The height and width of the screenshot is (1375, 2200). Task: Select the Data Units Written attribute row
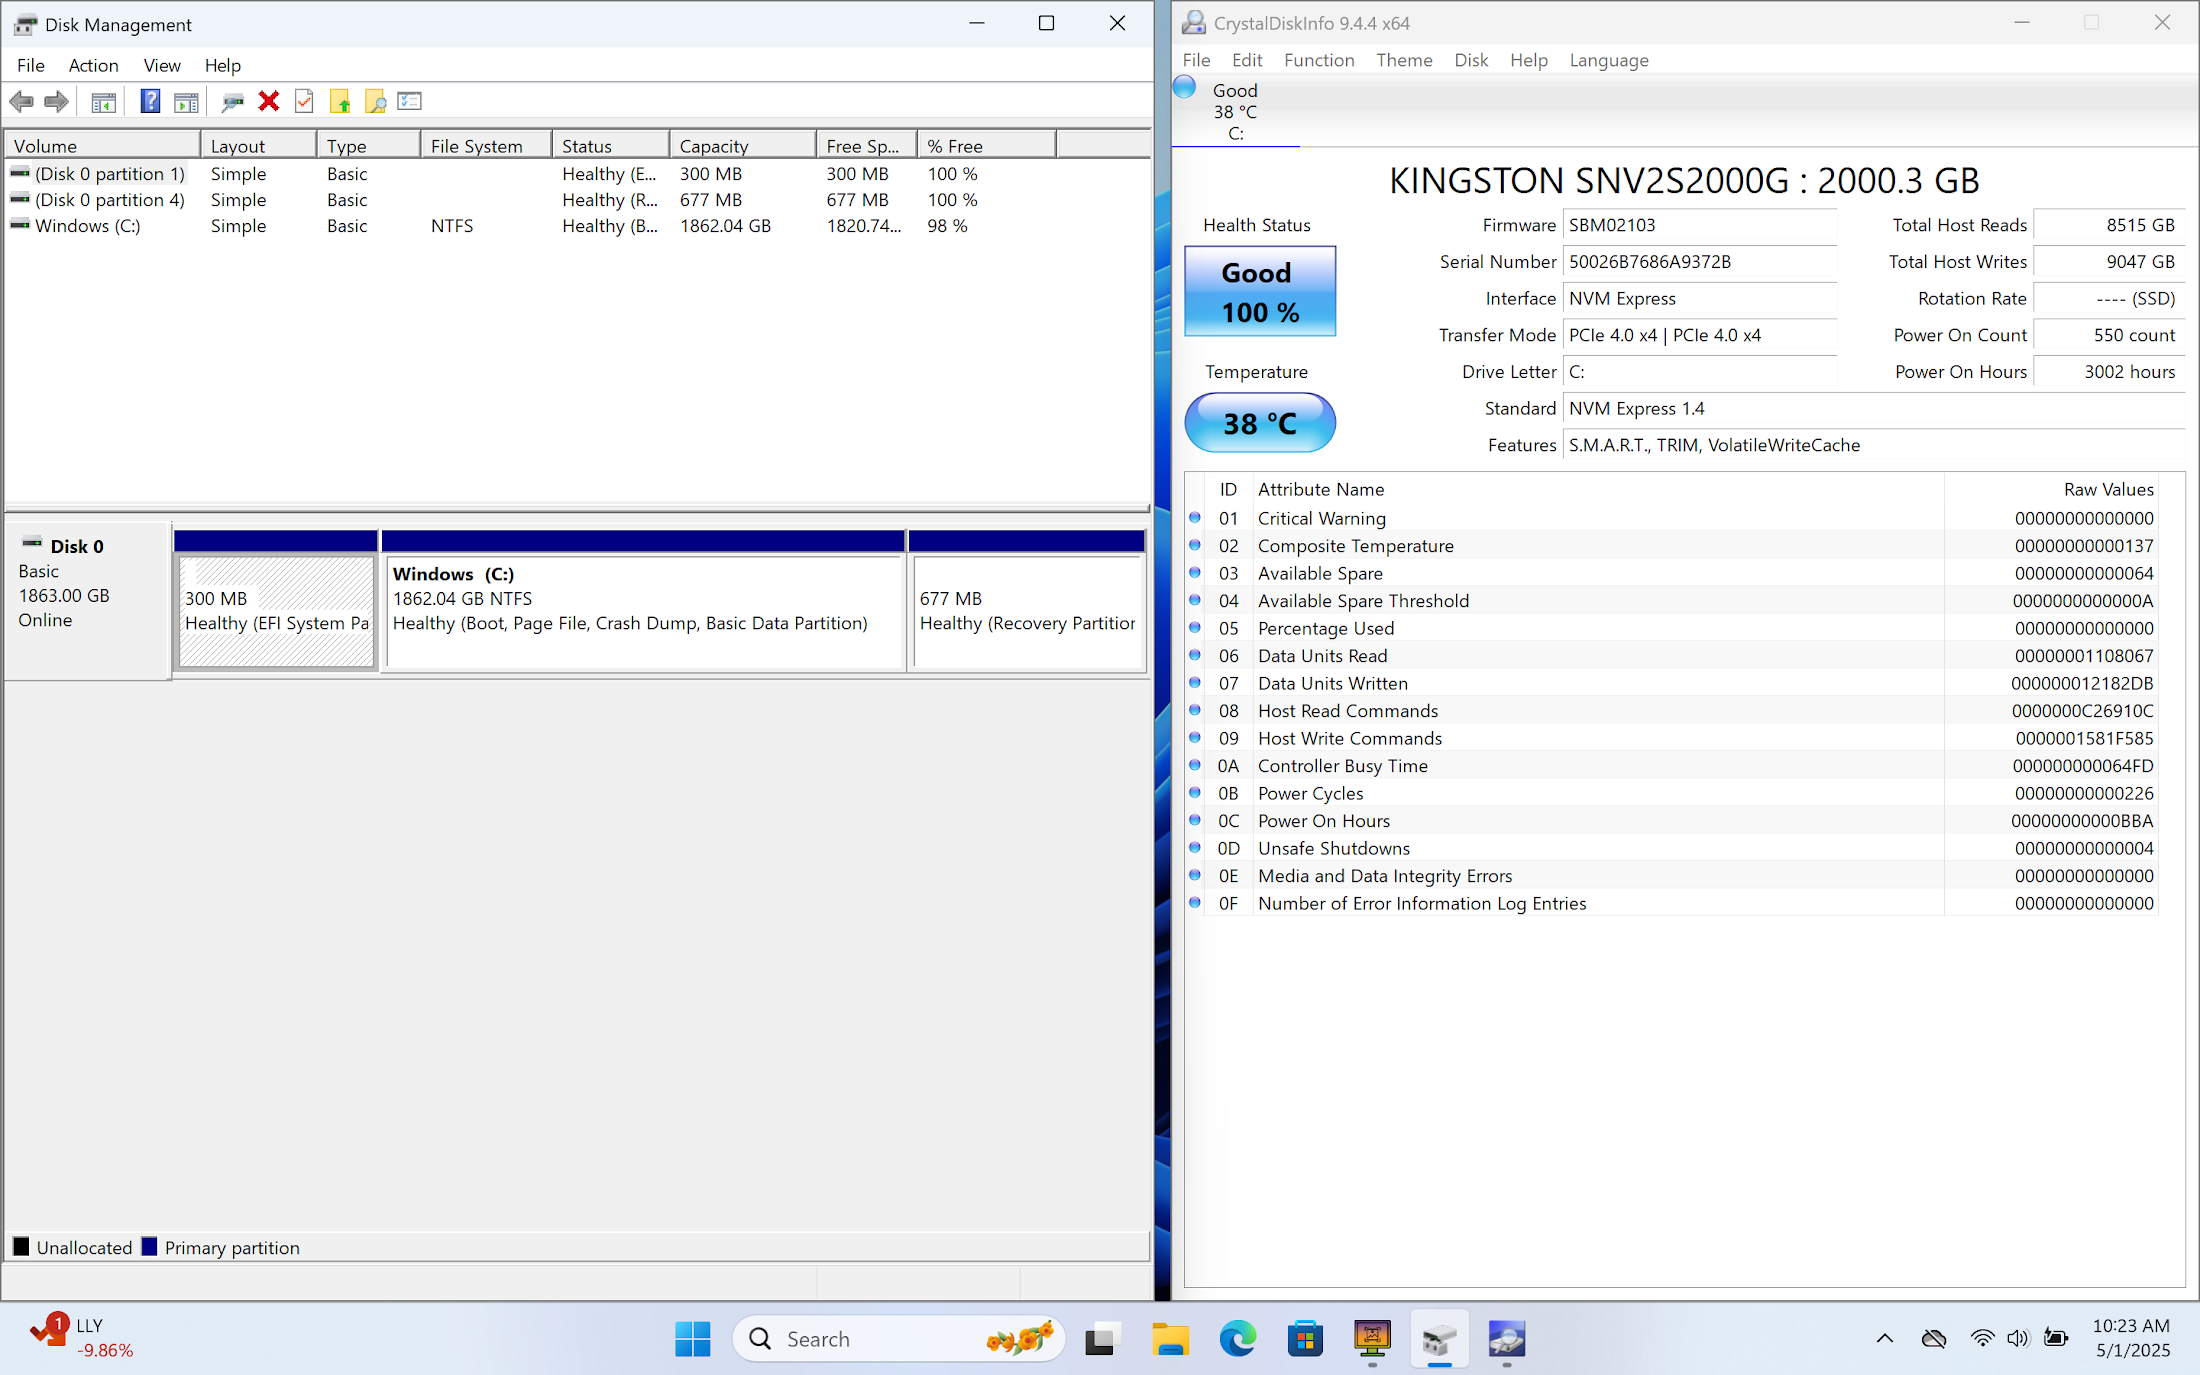(x=1671, y=683)
